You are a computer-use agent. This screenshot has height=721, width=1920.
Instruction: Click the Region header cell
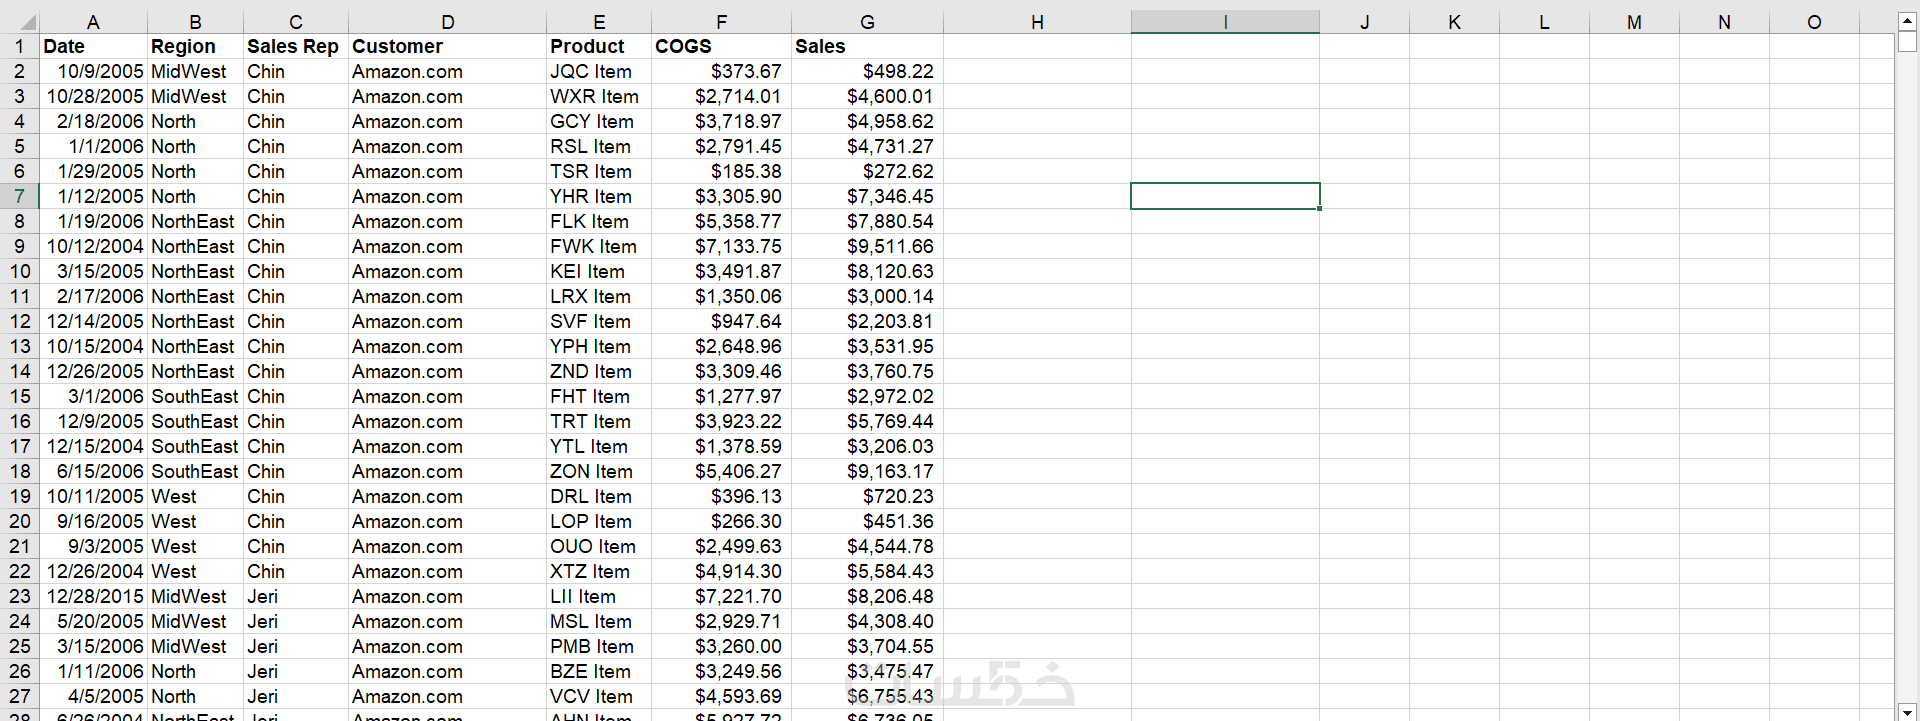(x=195, y=46)
